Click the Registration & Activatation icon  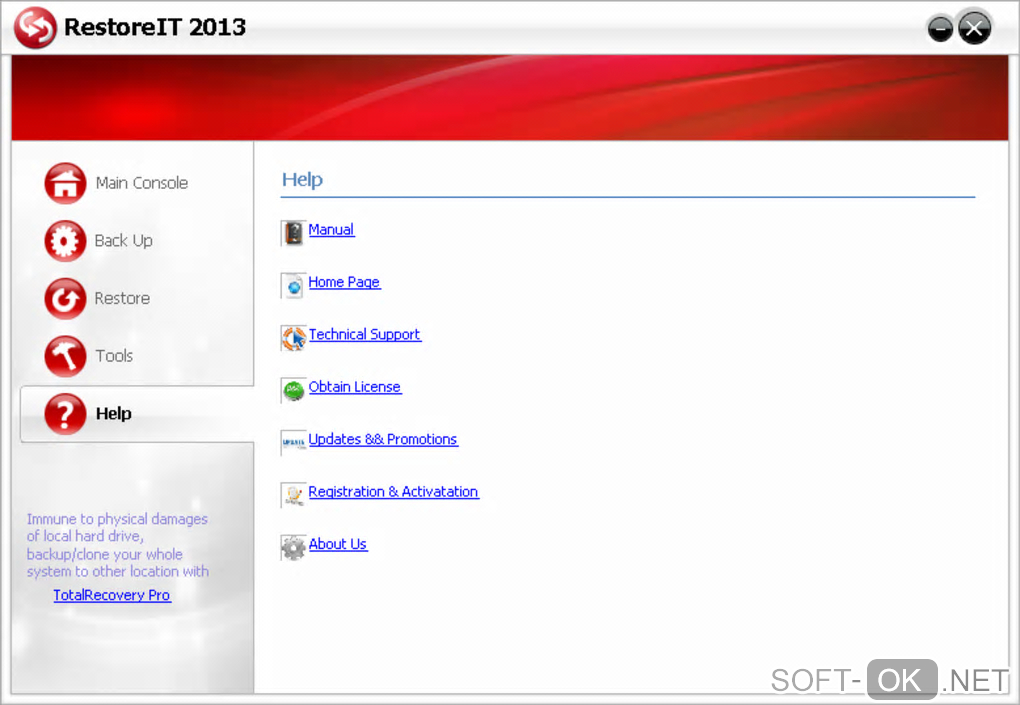pyautogui.click(x=293, y=496)
